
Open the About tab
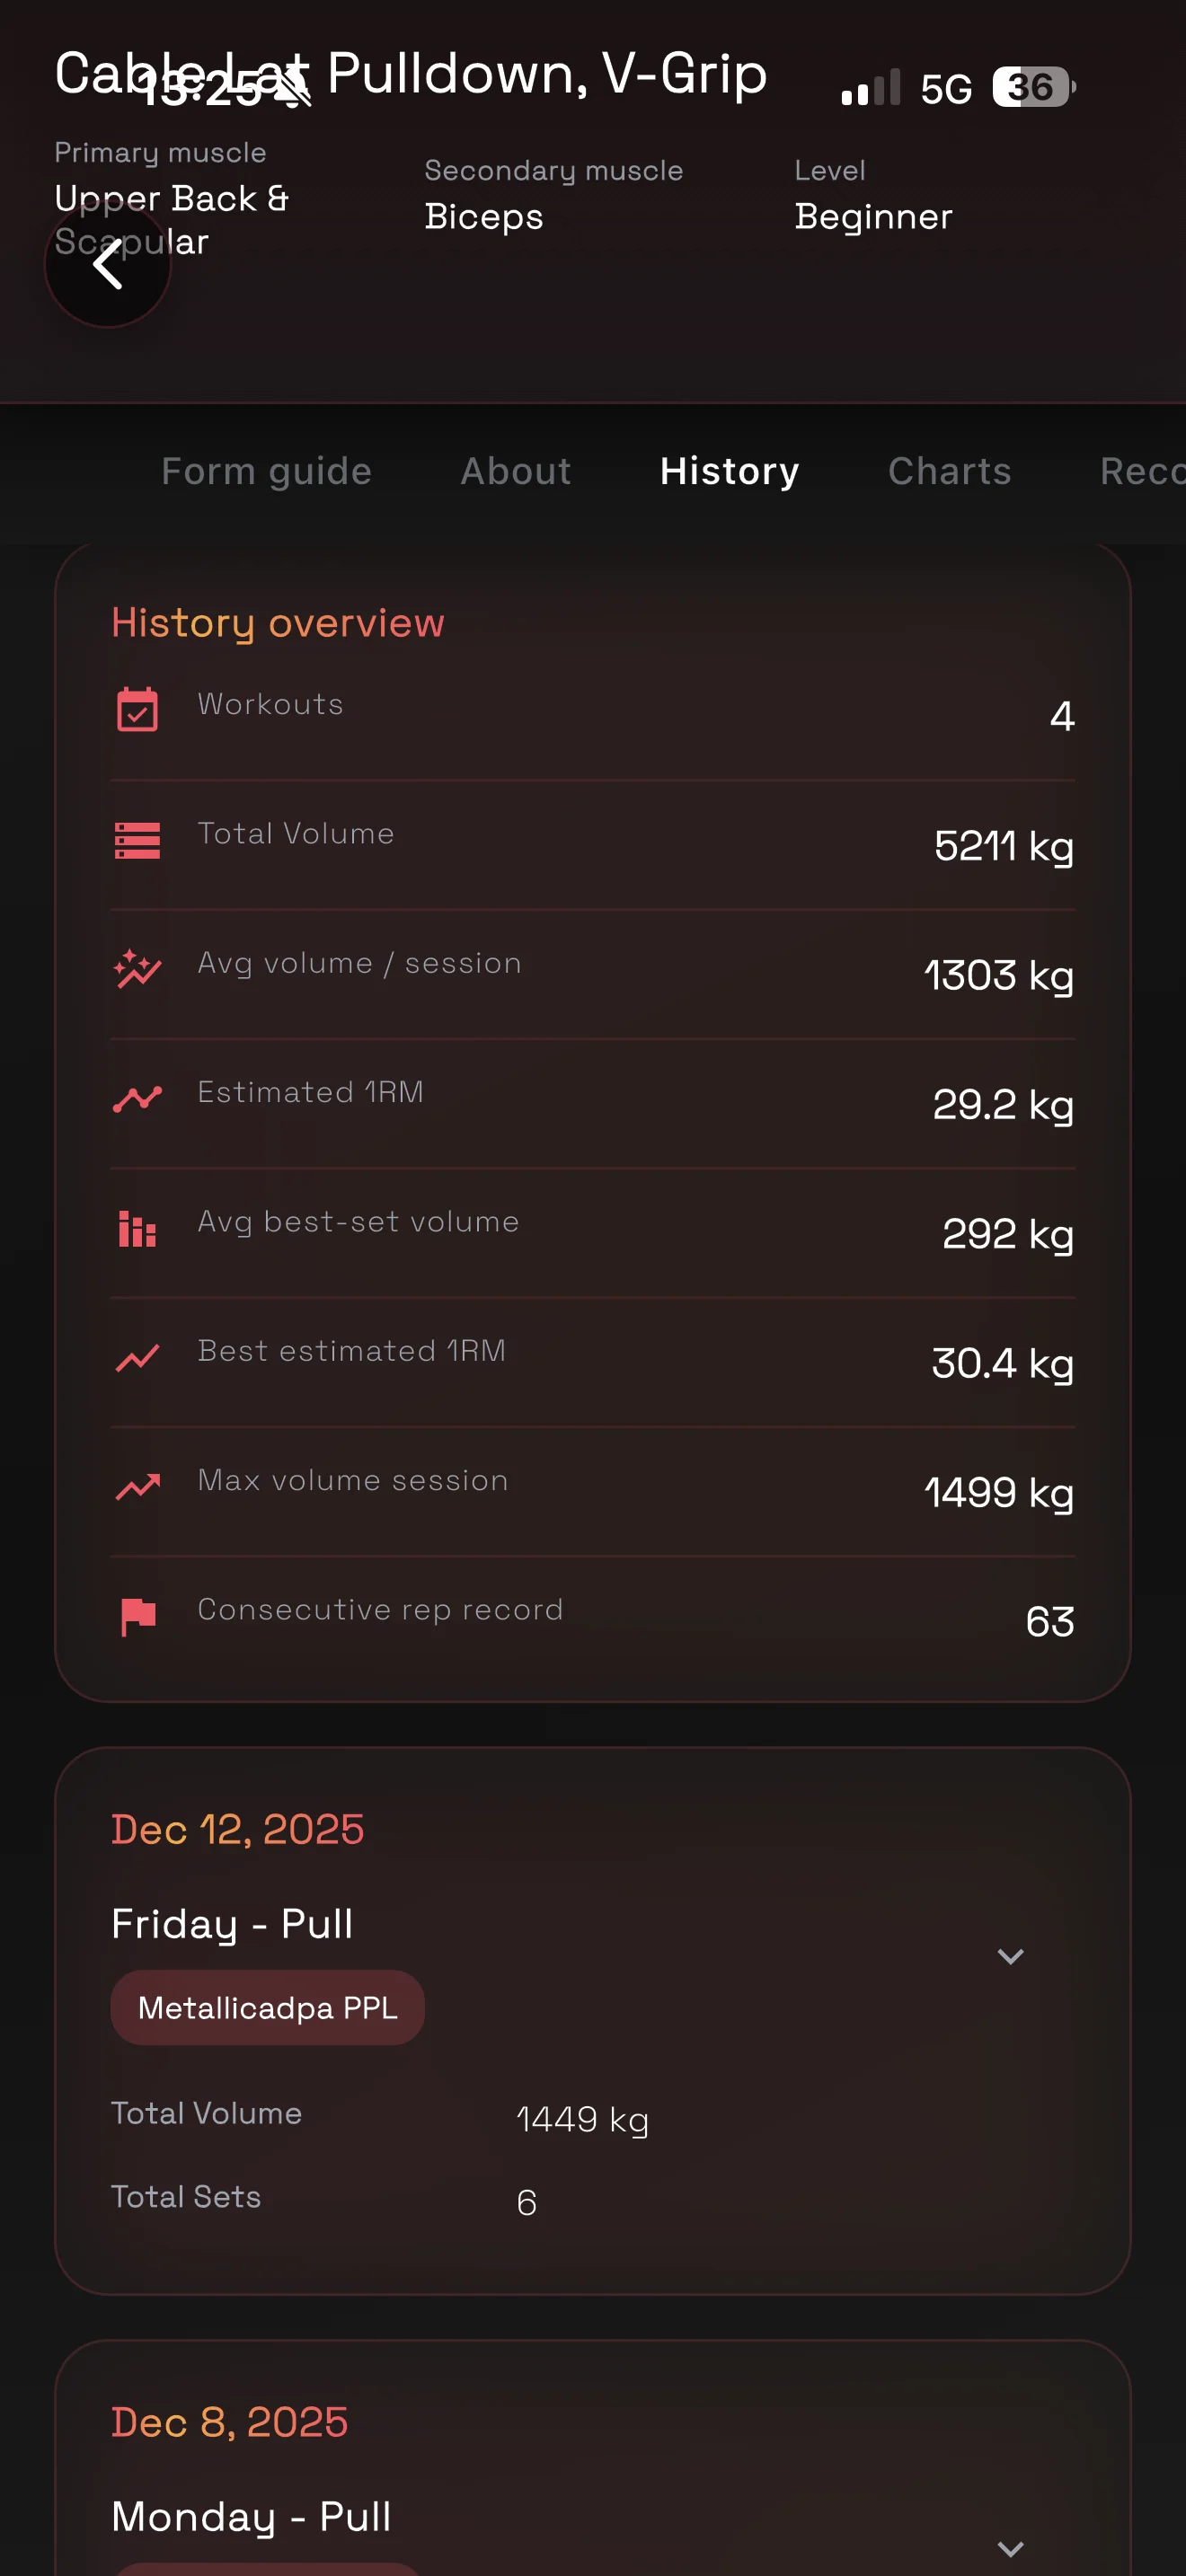(x=515, y=471)
